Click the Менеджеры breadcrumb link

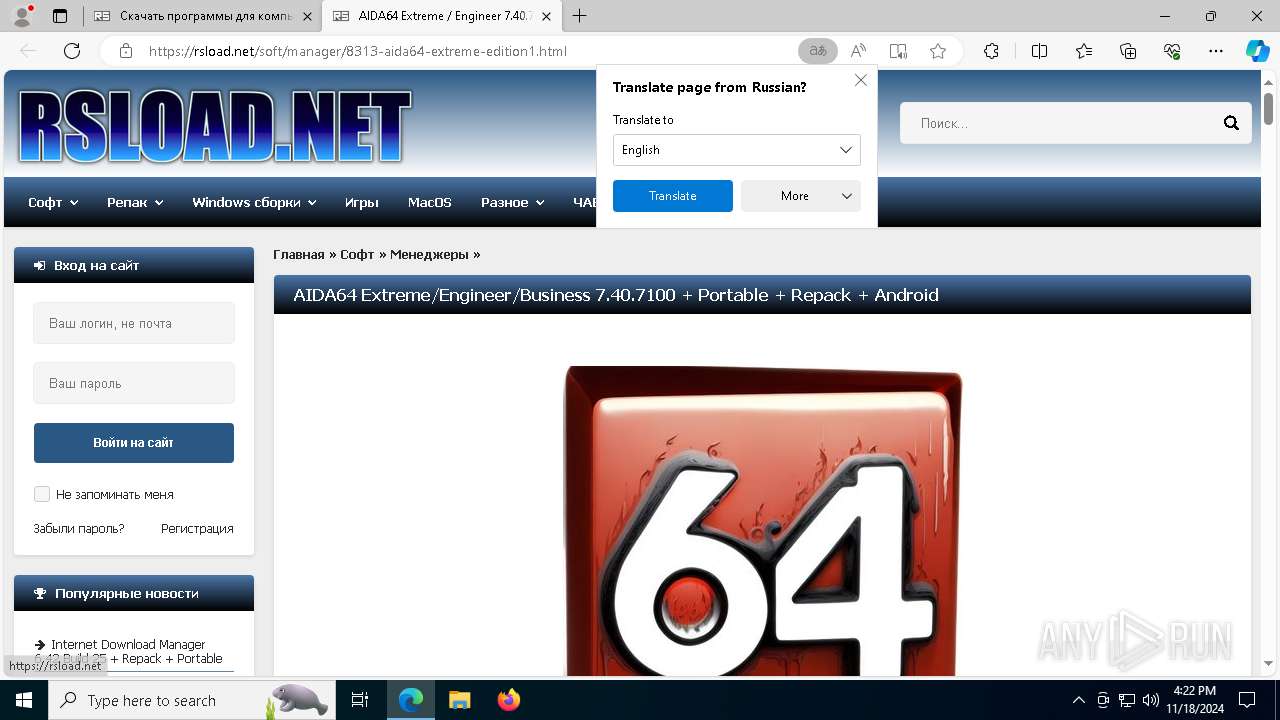click(429, 254)
